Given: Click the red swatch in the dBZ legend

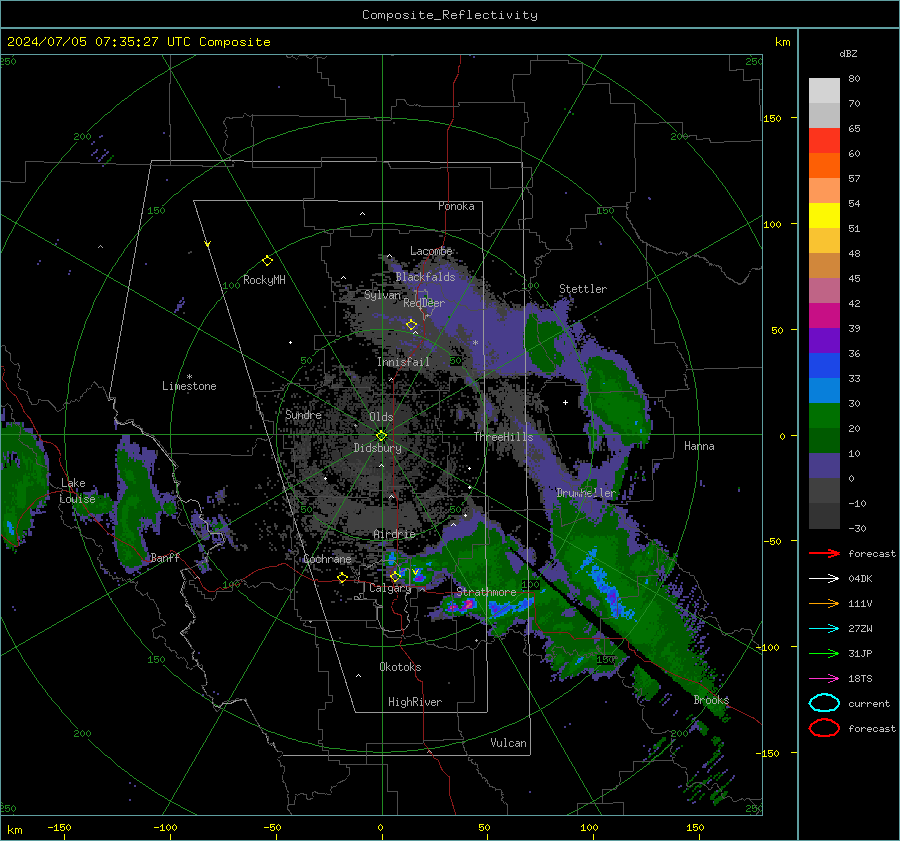Looking at the screenshot, I should [824, 141].
